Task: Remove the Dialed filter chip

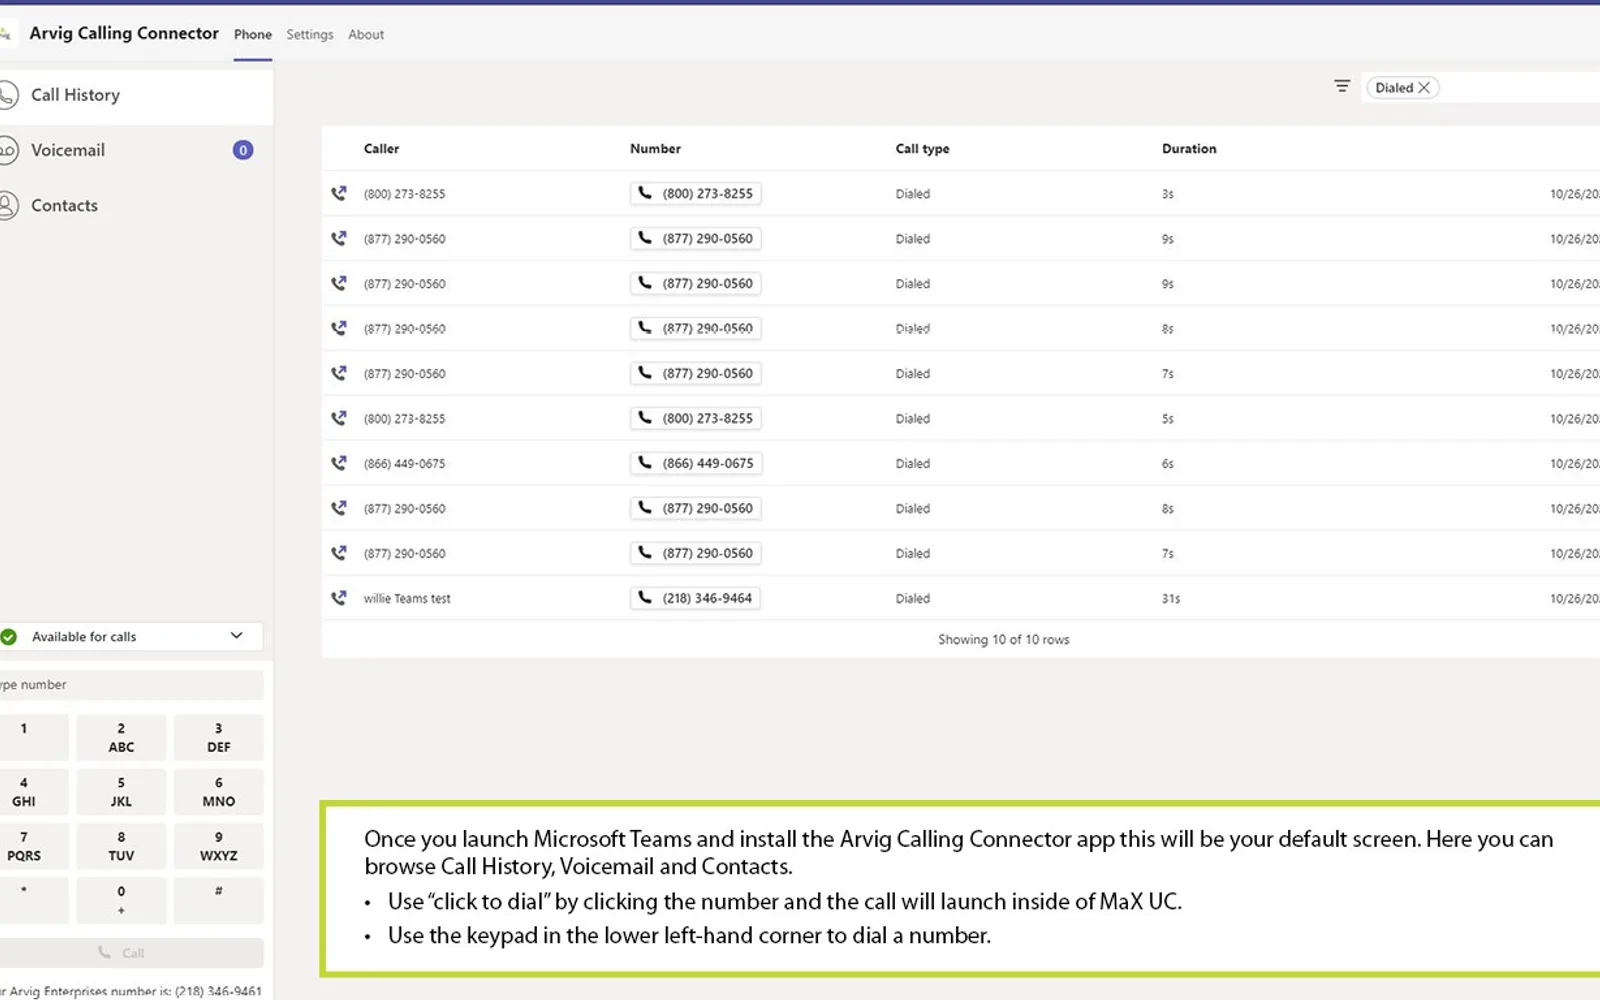Action: click(1424, 88)
